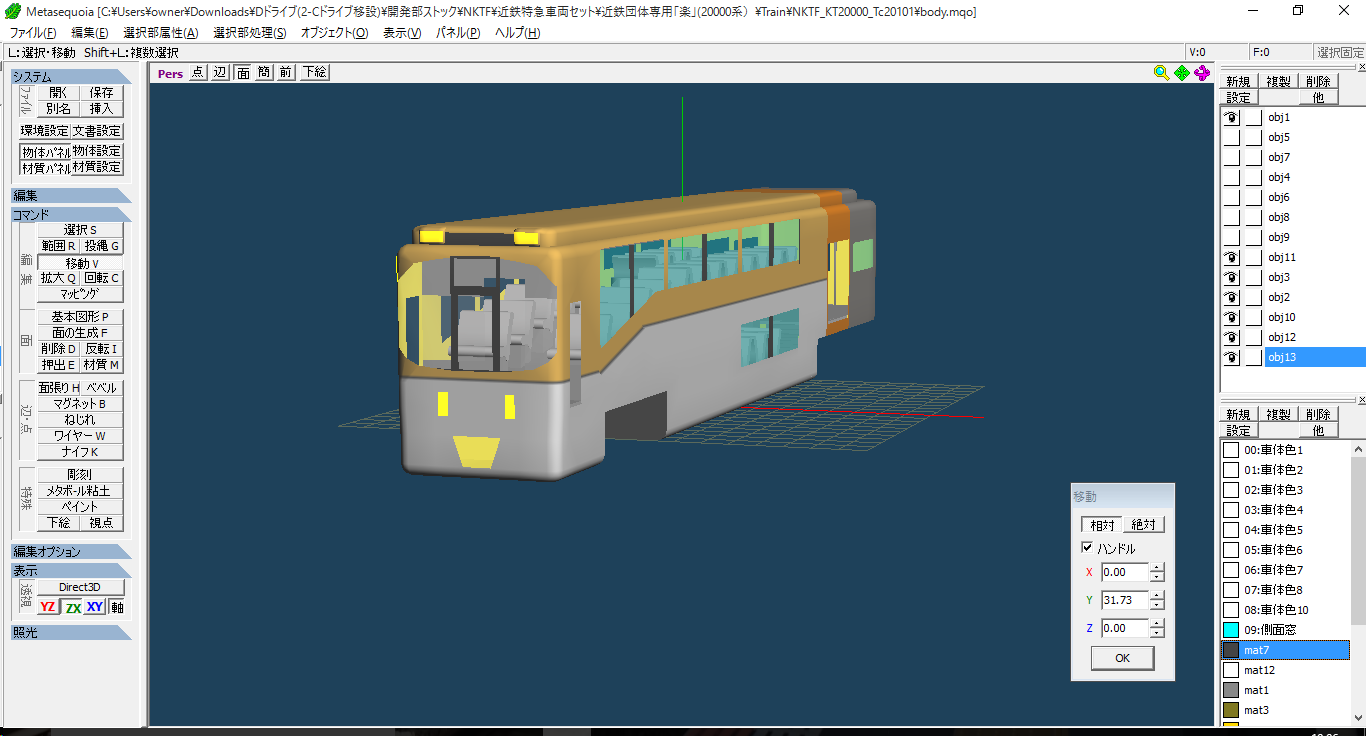This screenshot has width=1366, height=736.
Task: Toggle the lock box for obj2
Action: pos(1254,297)
